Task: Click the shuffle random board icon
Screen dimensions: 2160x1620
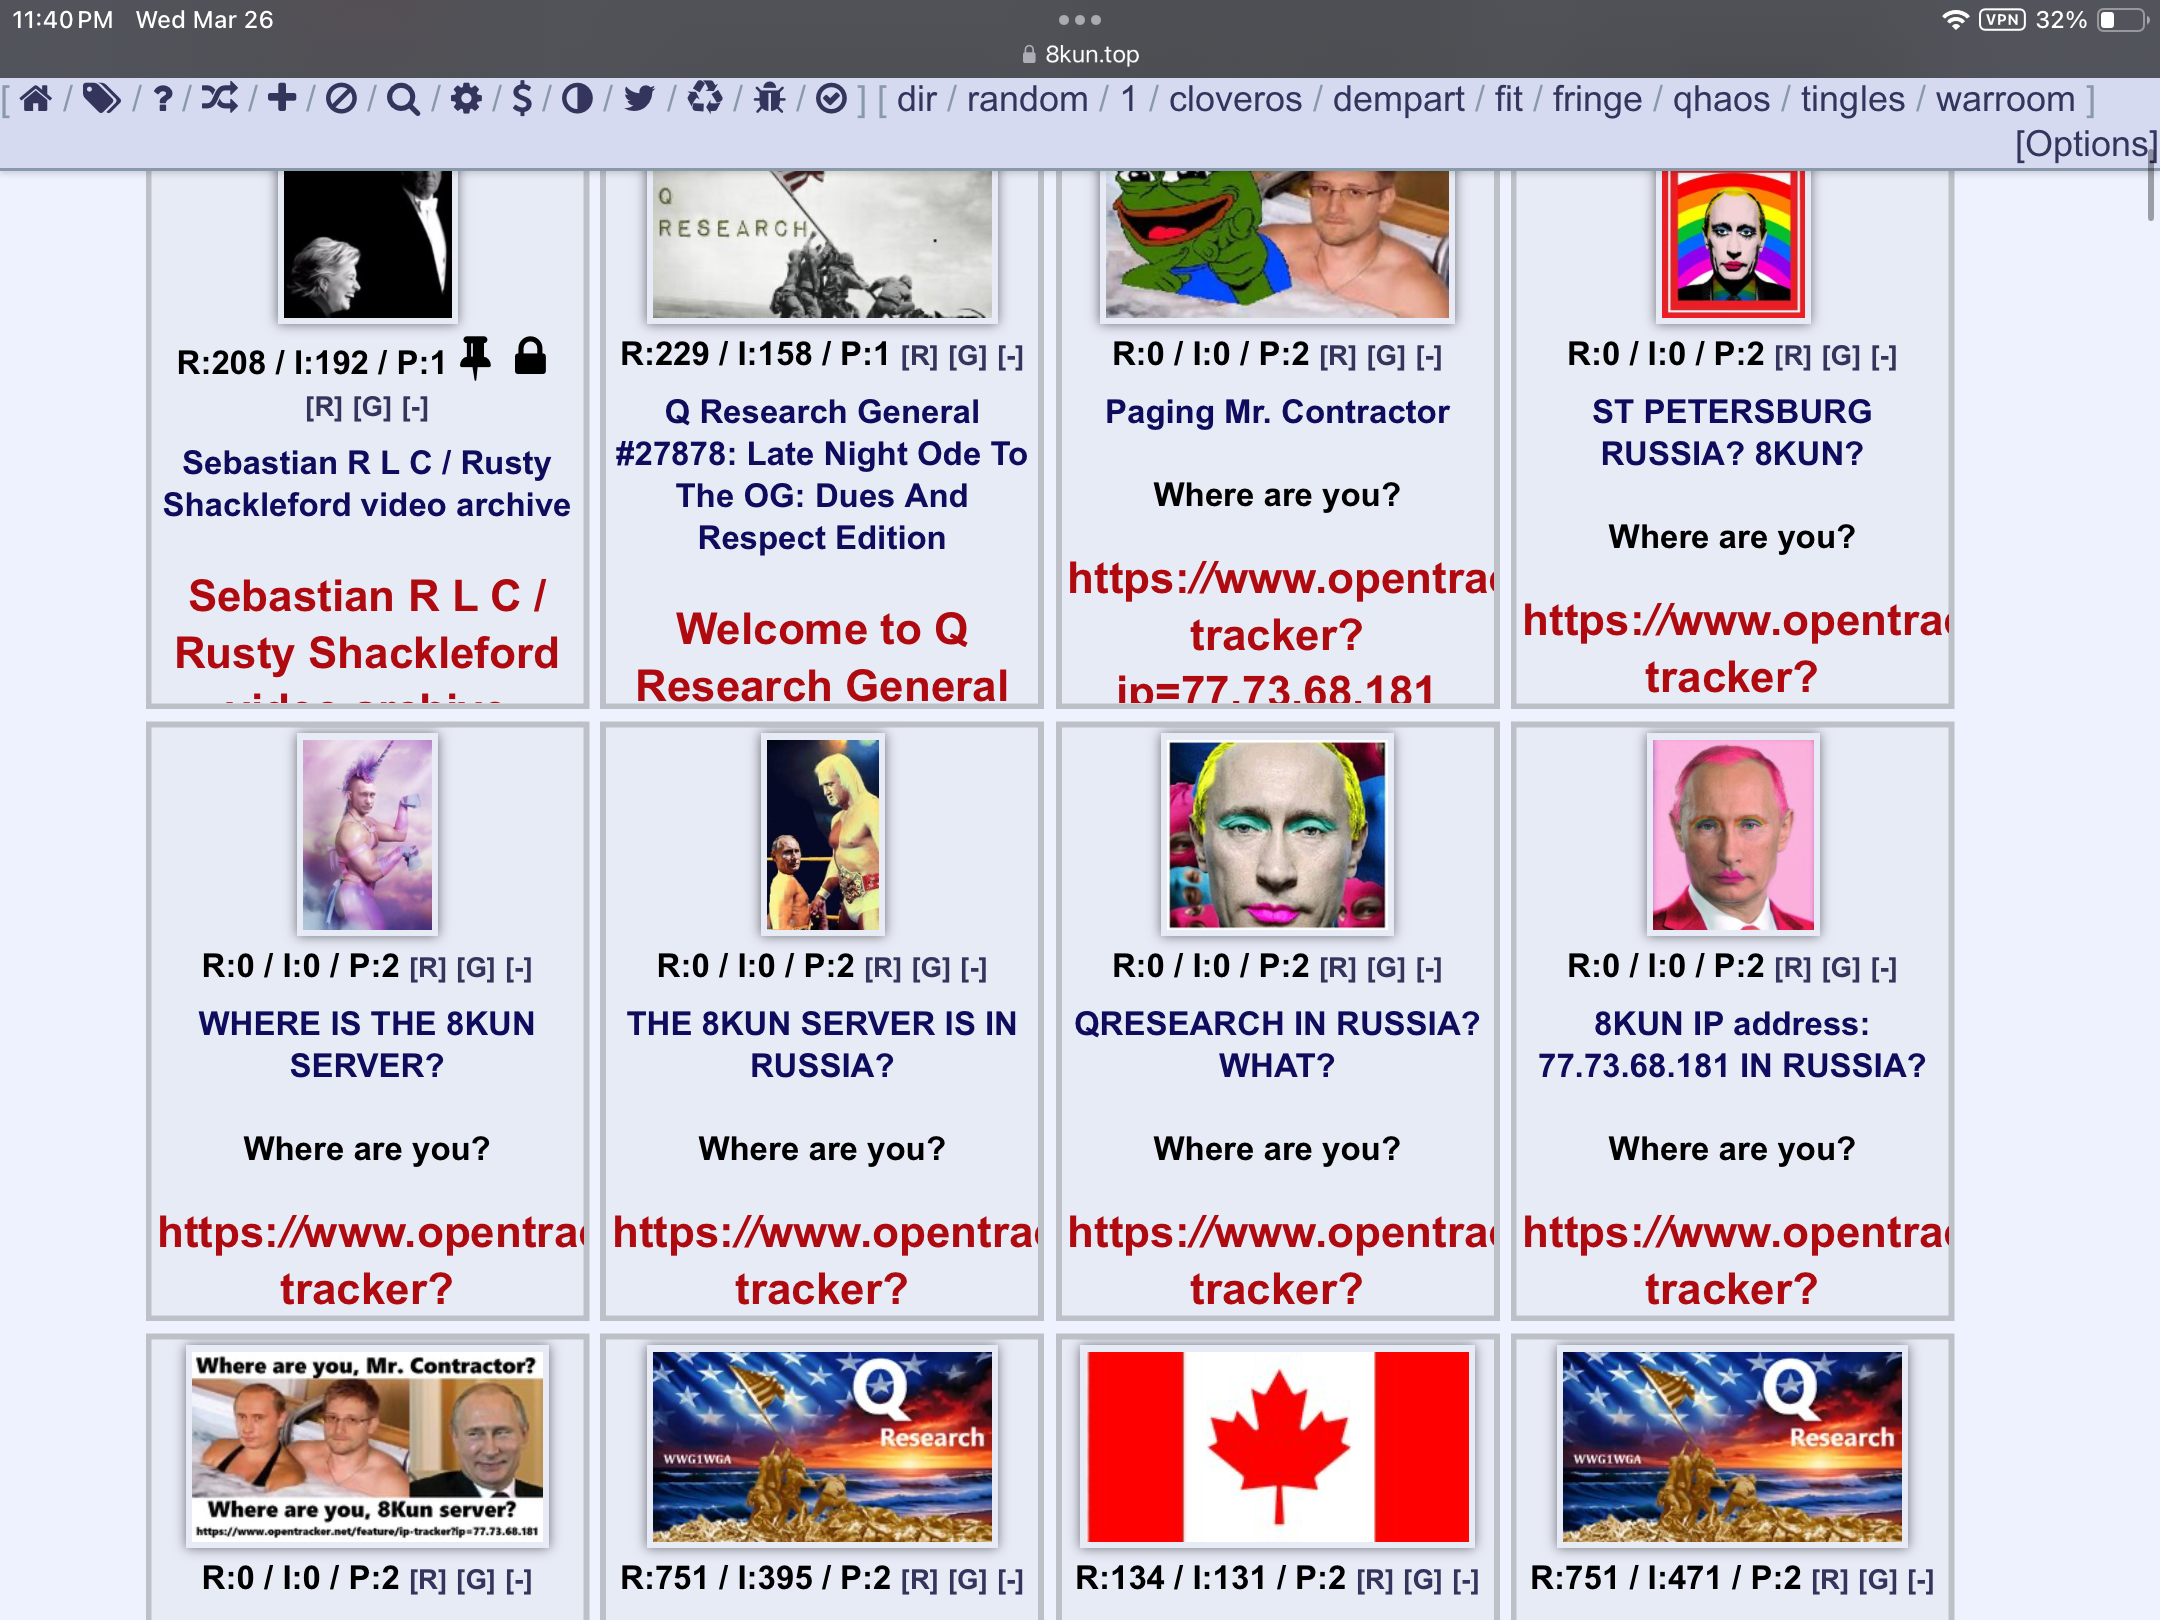Action: click(220, 99)
